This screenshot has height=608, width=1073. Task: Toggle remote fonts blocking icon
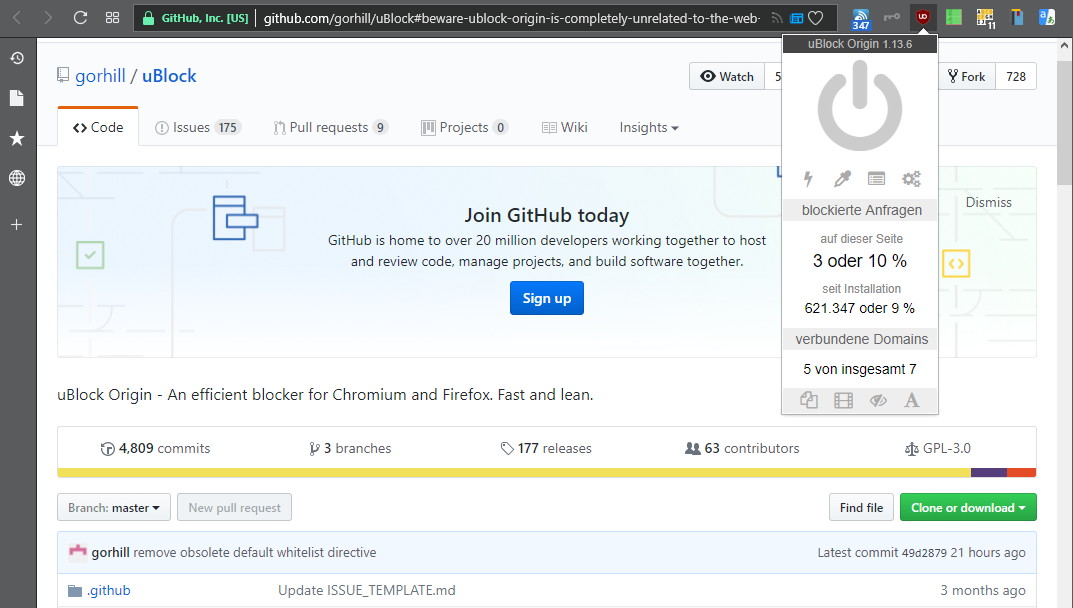(x=912, y=400)
